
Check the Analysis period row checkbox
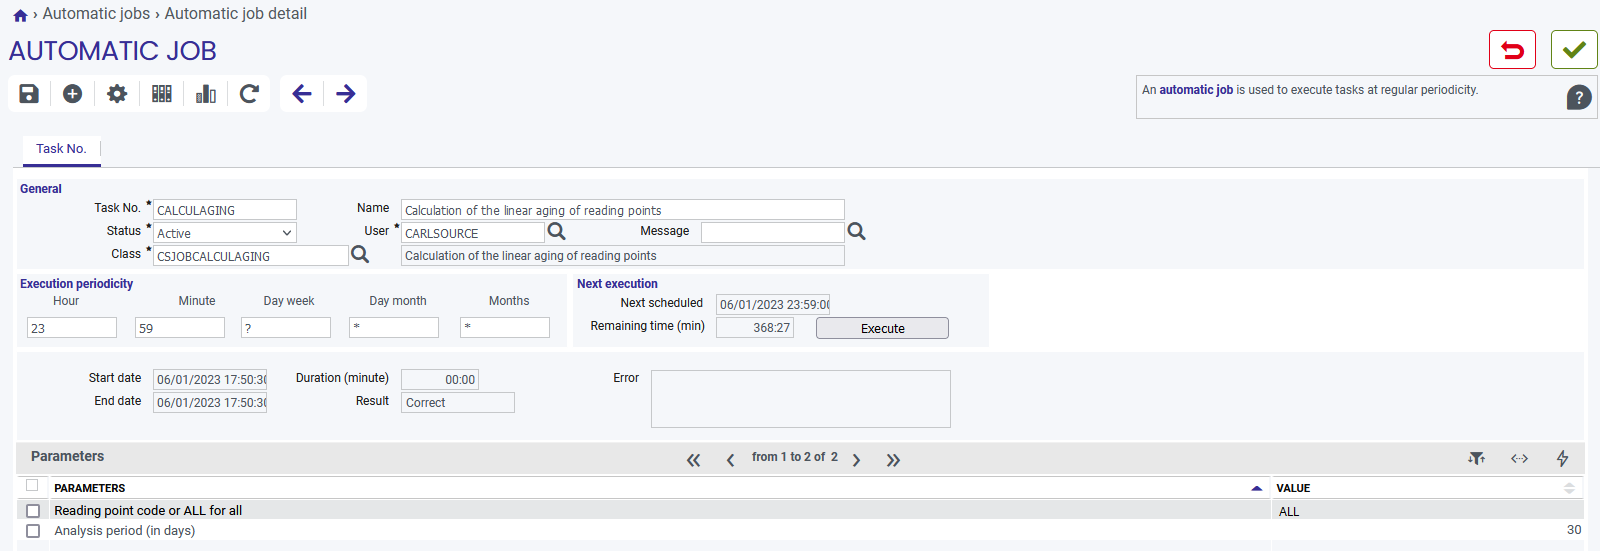[x=33, y=531]
